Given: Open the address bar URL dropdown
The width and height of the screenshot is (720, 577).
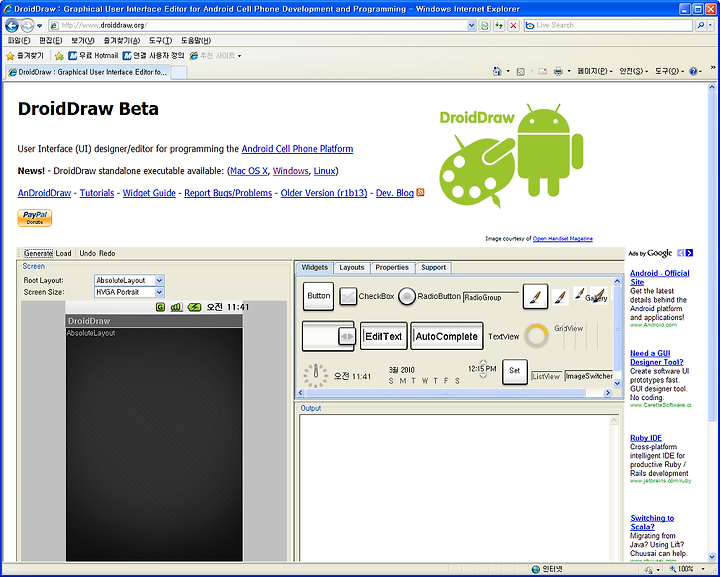Looking at the screenshot, I should (471, 26).
